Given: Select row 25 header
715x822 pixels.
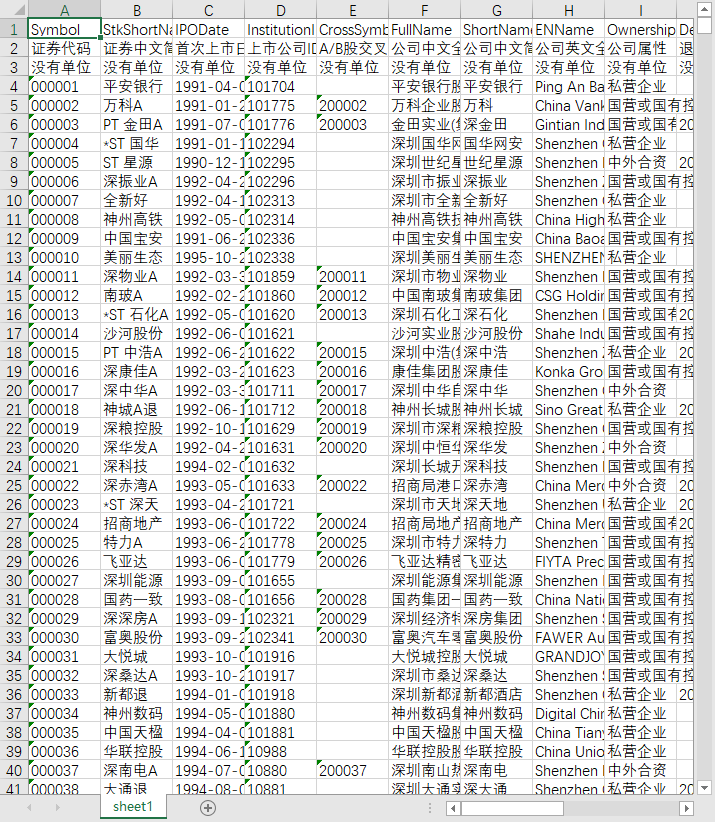Looking at the screenshot, I should click(14, 485).
